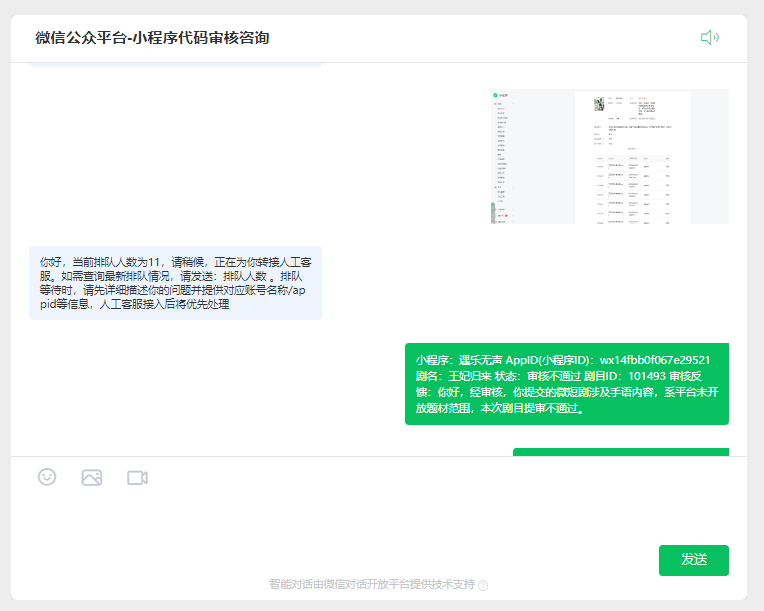
Task: Click footer text 智能对话由微信对话开放平台提供技术支持
Action: tap(372, 584)
